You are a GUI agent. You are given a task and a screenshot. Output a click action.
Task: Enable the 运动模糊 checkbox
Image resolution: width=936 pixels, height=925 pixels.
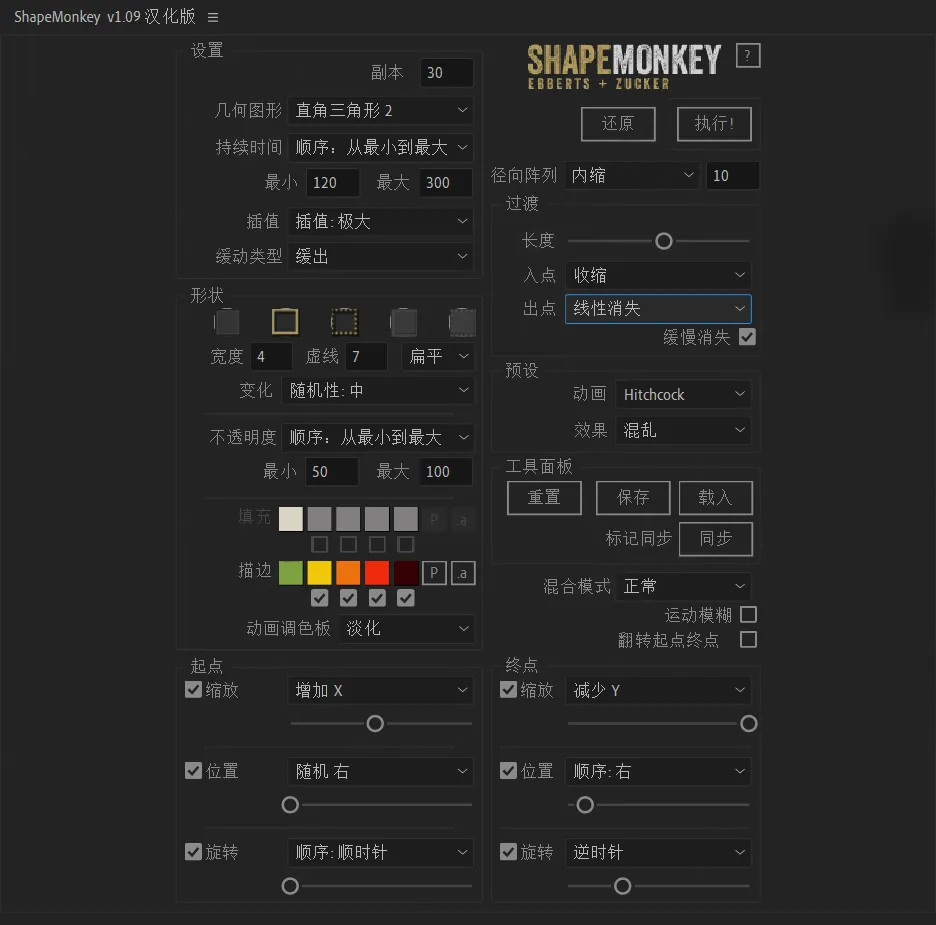(748, 614)
